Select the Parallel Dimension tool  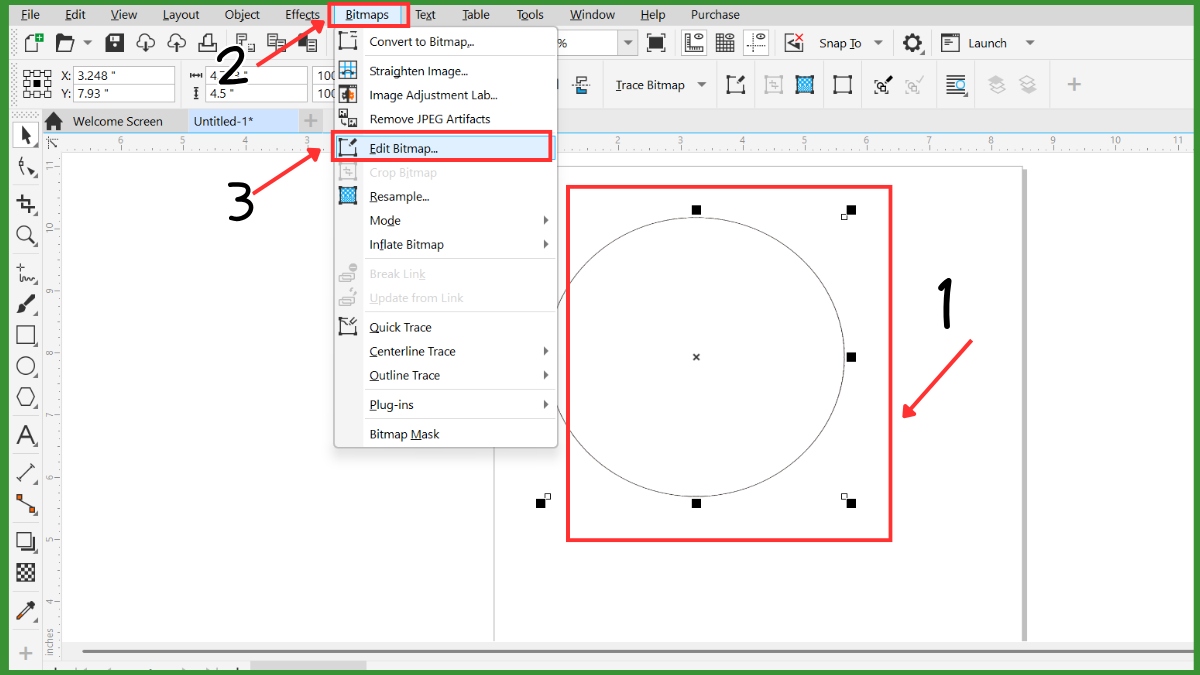[26, 473]
